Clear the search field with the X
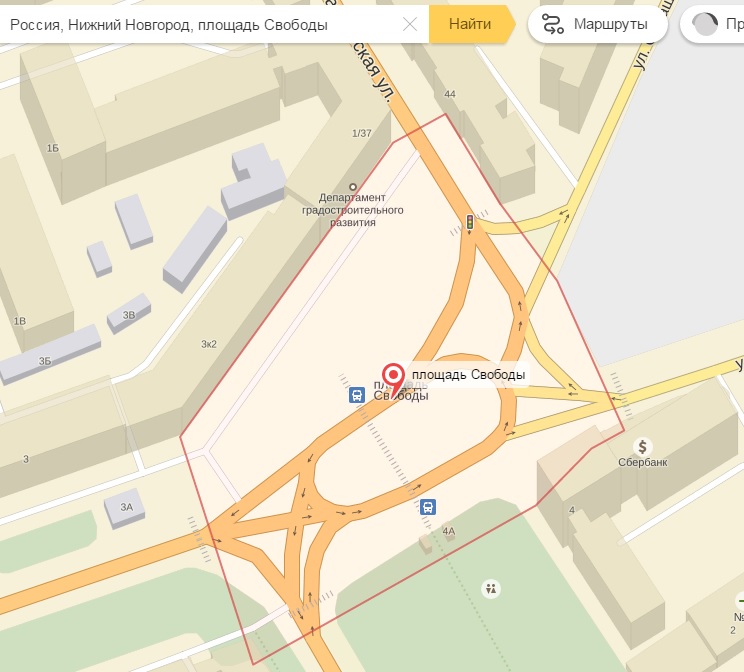Image resolution: width=744 pixels, height=672 pixels. coord(409,24)
